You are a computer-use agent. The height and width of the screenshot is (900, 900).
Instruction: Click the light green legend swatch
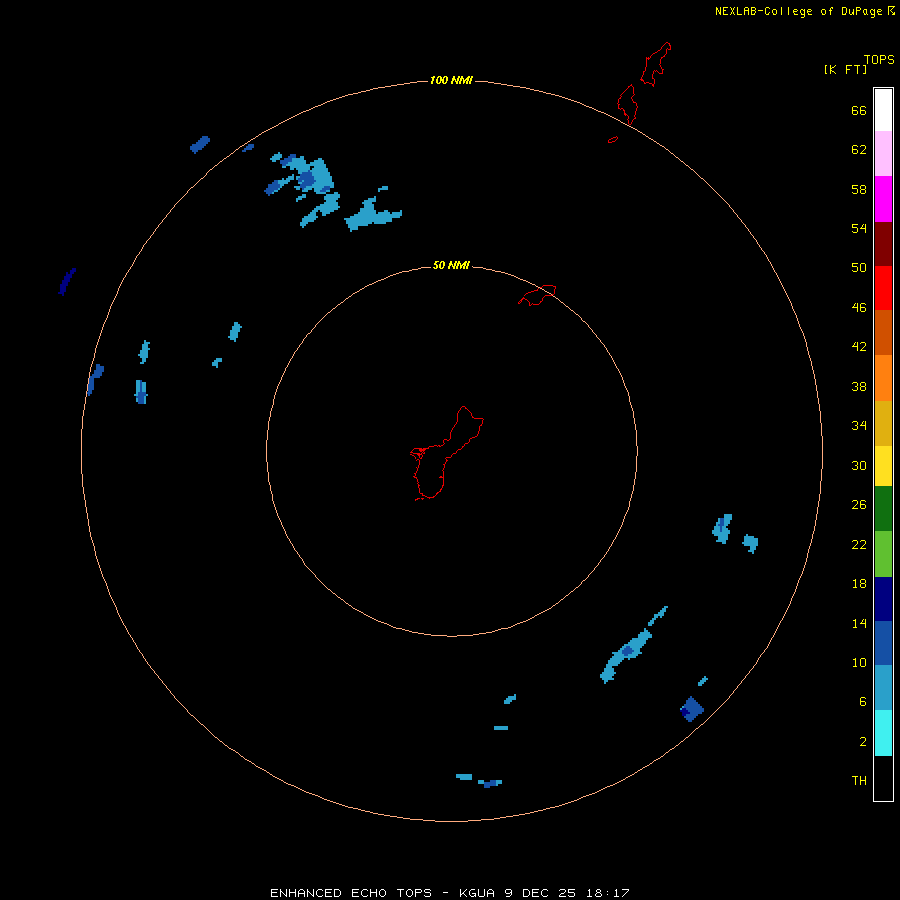point(883,554)
